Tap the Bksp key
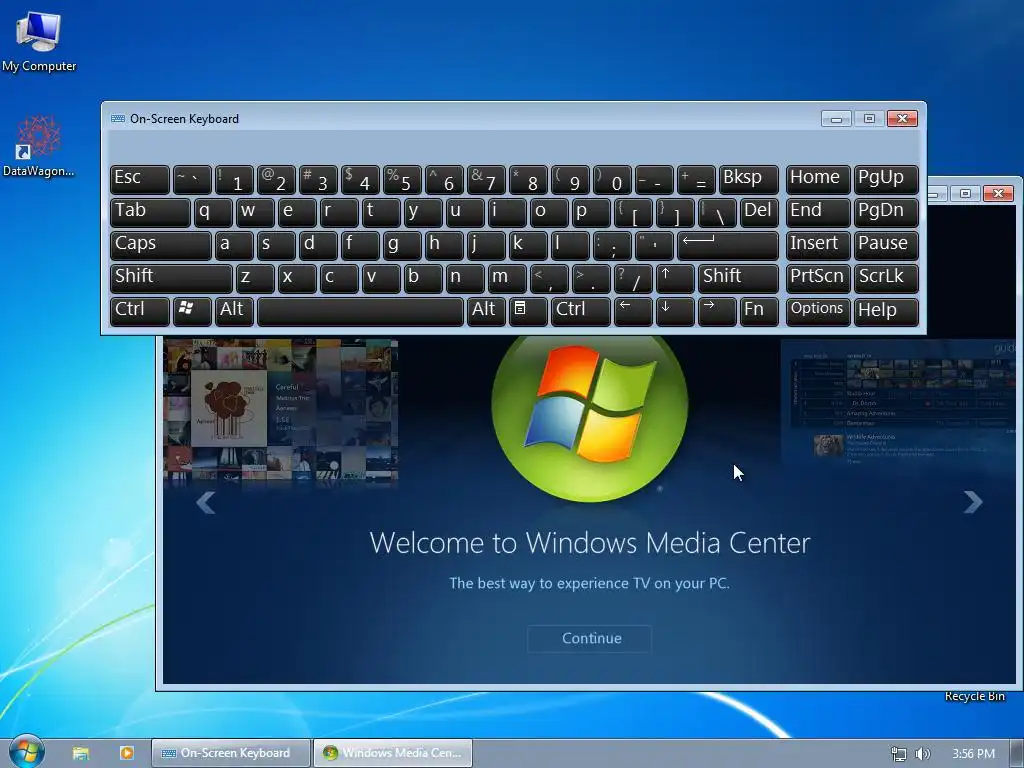 pos(748,180)
